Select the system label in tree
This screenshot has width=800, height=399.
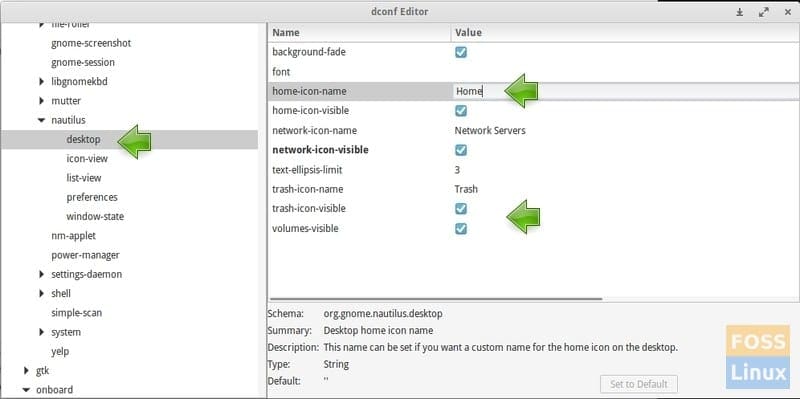(x=66, y=332)
